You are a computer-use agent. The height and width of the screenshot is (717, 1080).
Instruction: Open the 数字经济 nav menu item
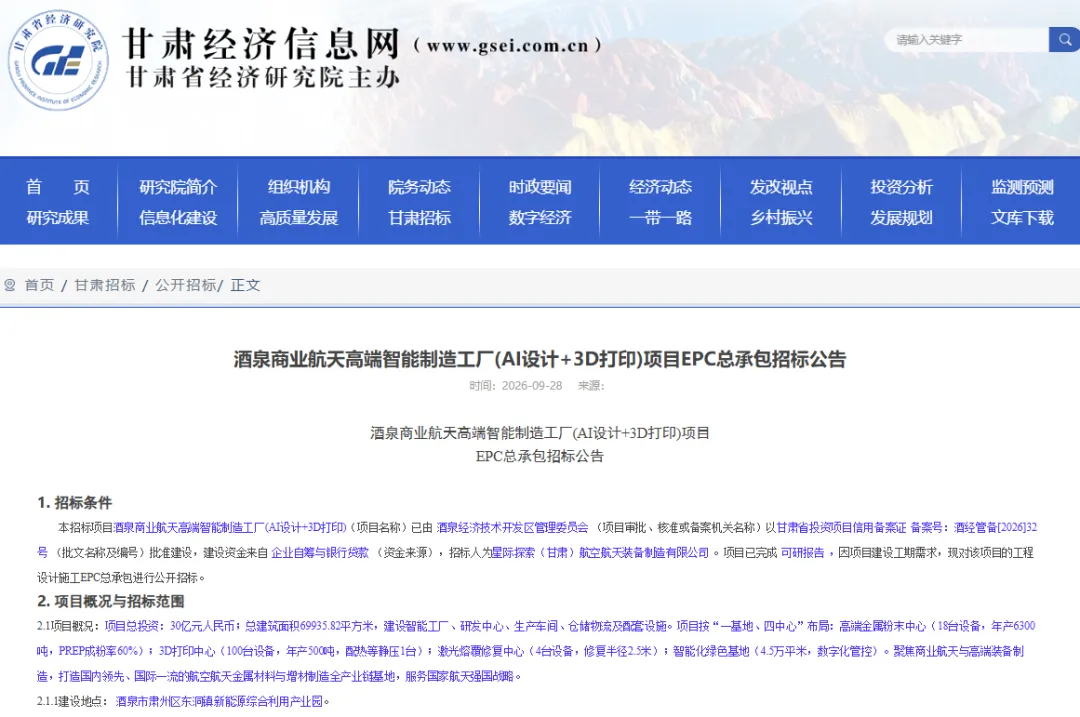point(540,218)
